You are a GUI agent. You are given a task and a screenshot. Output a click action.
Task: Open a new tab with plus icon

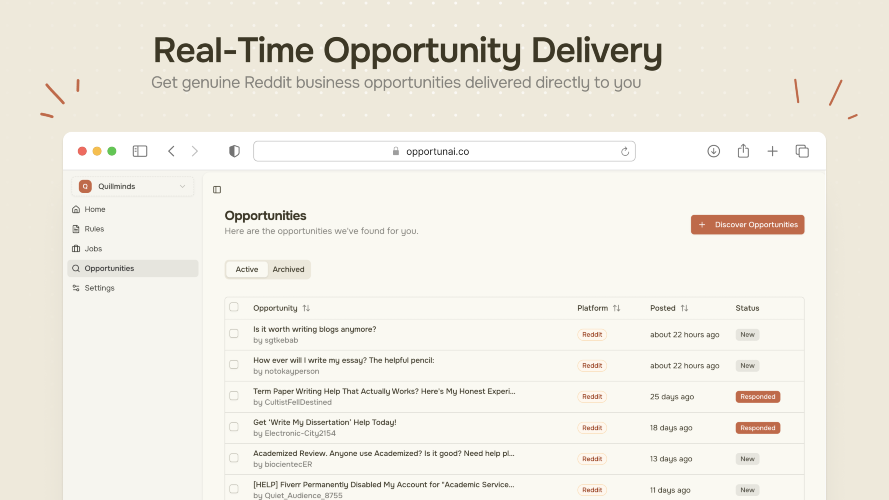point(772,151)
